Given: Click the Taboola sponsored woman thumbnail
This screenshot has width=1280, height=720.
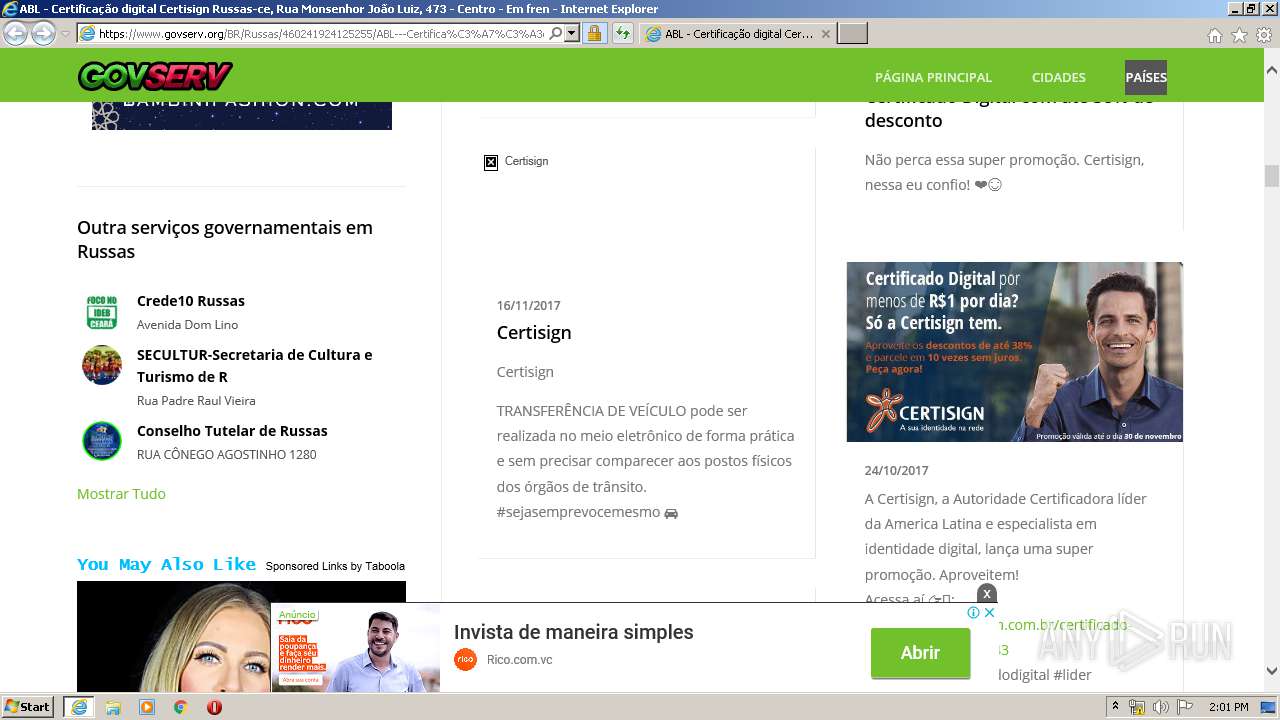Looking at the screenshot, I should click(x=241, y=637).
